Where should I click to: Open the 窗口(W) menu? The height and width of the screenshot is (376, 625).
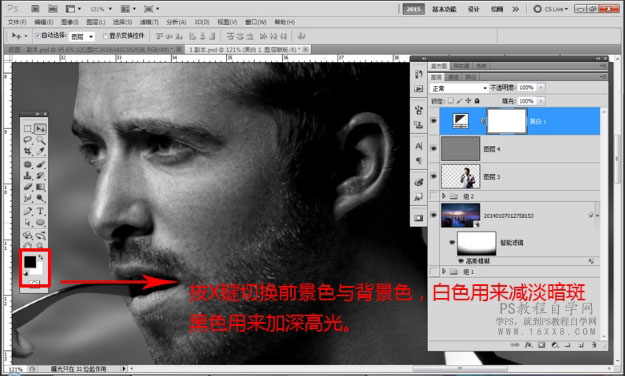[x=256, y=22]
